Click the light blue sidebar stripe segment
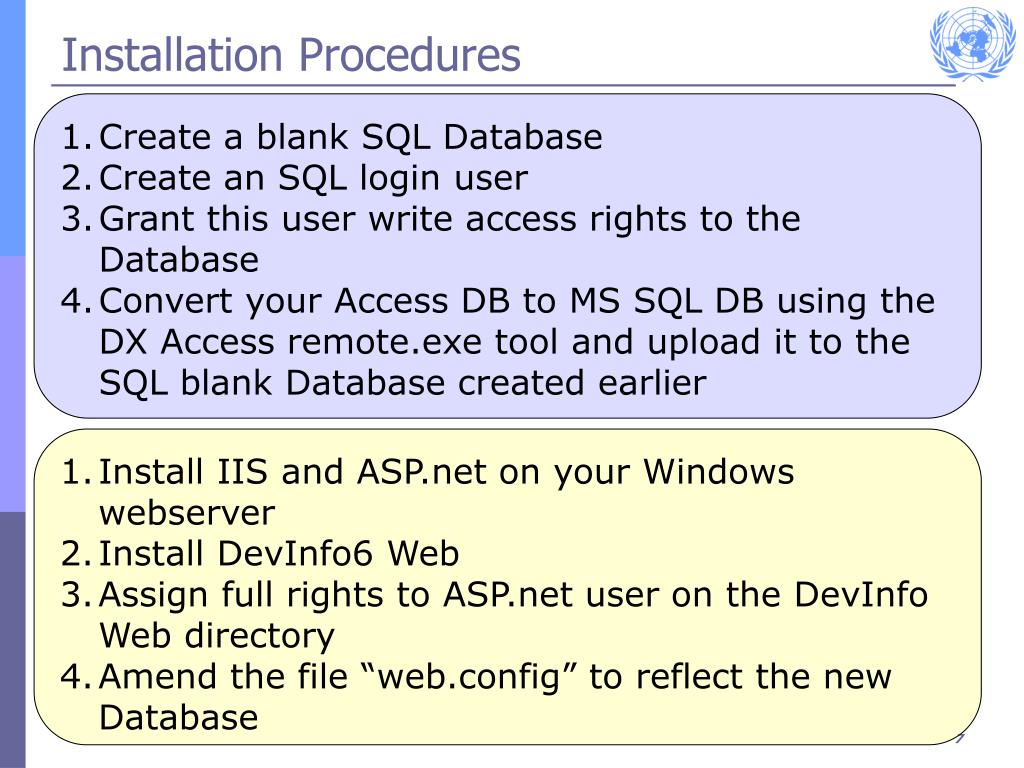The width and height of the screenshot is (1024, 768). [12, 127]
